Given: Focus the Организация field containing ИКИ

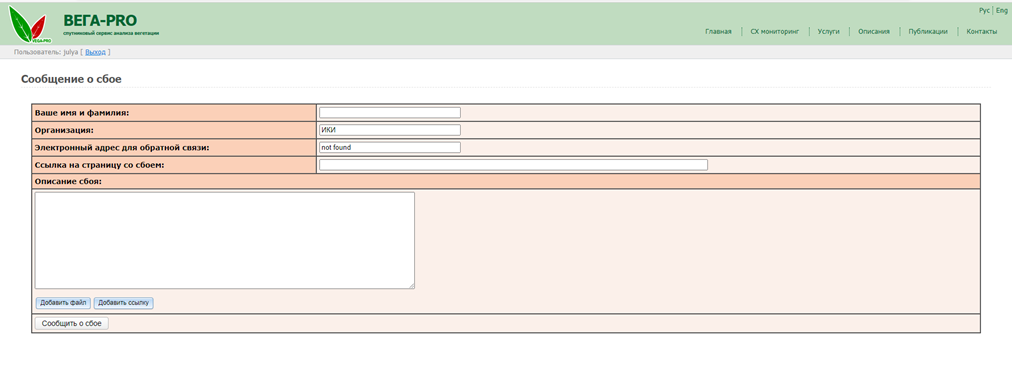Looking at the screenshot, I should (x=390, y=130).
